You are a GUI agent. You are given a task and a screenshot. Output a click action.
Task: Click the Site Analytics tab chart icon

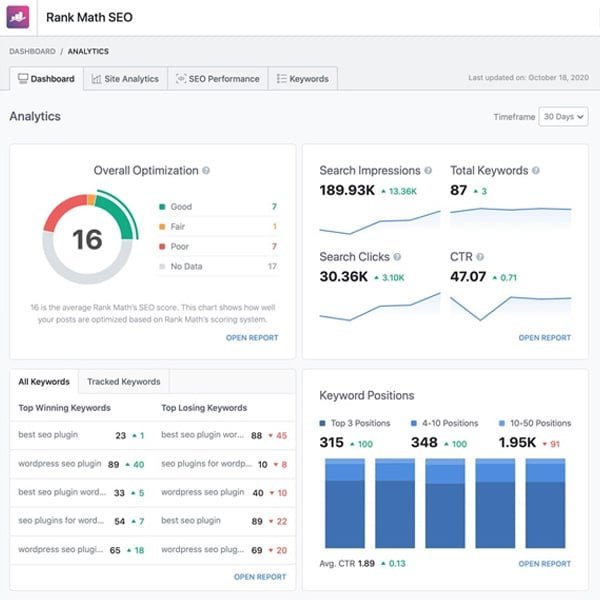pos(96,79)
